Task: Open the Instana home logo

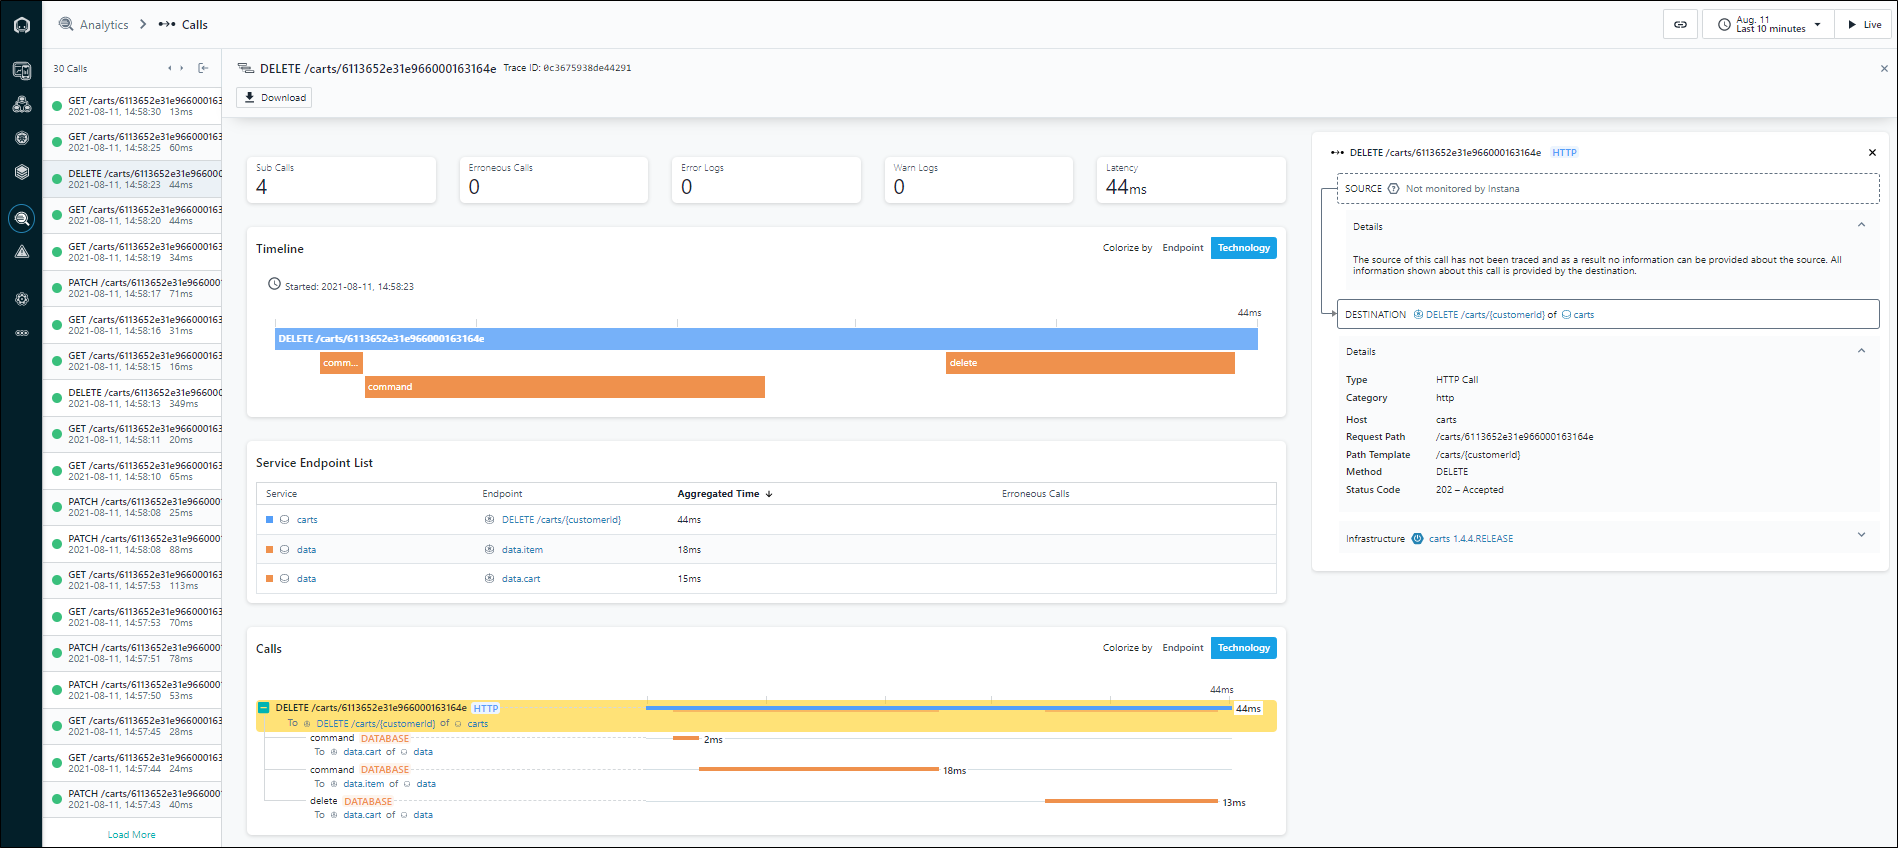Action: (x=21, y=25)
